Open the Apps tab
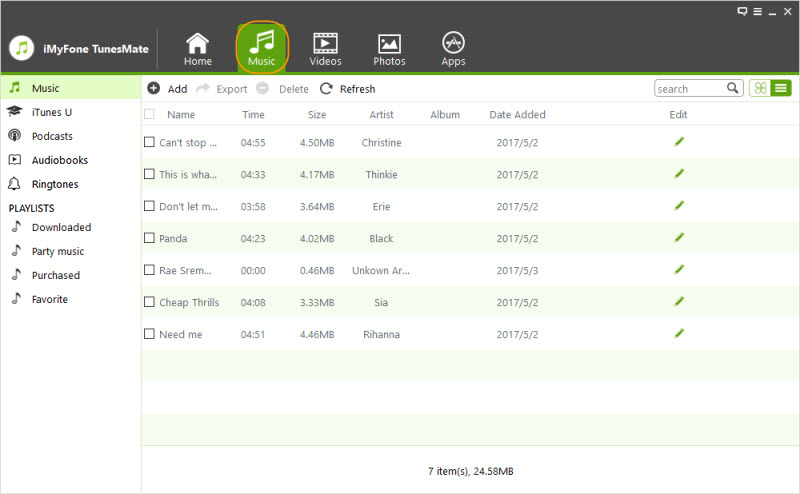800x494 pixels. coord(453,49)
